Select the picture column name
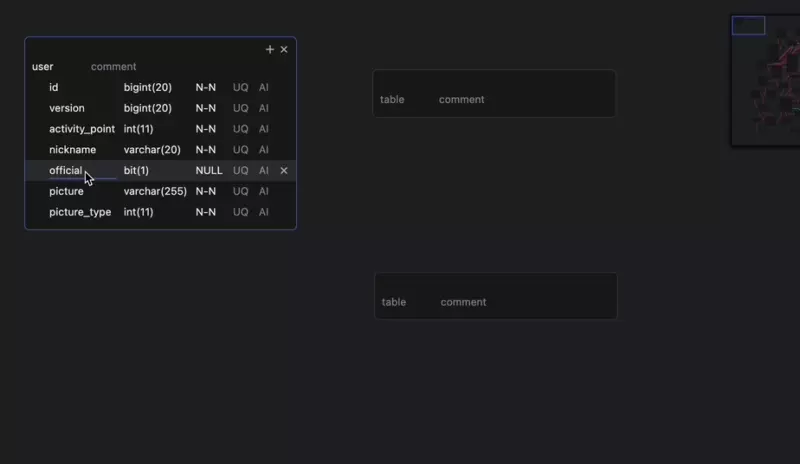 pos(66,191)
